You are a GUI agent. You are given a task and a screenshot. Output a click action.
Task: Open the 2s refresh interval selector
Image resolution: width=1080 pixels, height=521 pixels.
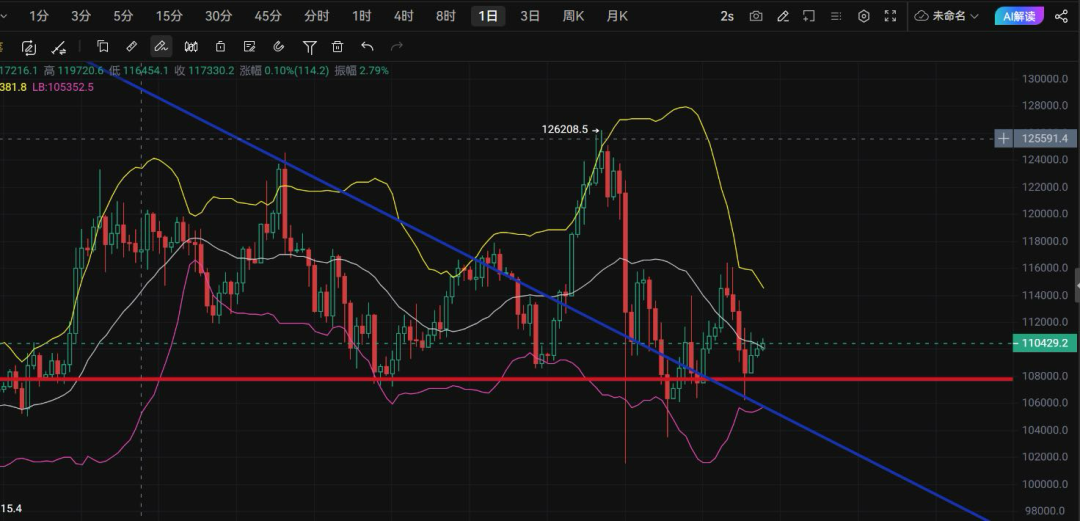pyautogui.click(x=727, y=16)
